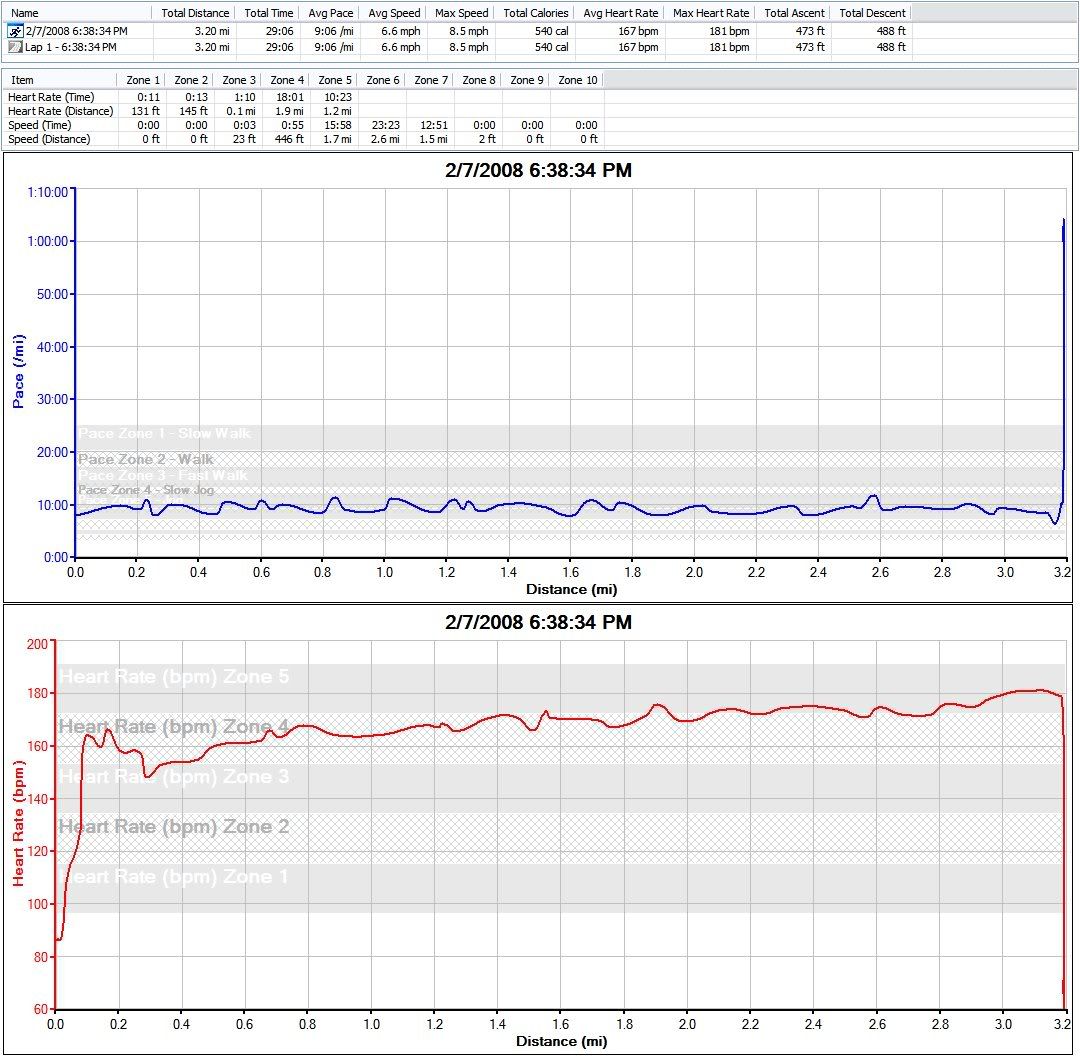Click the lap icon beside Lap 1
Viewport: 1080px width, 1064px height.
click(x=15, y=47)
